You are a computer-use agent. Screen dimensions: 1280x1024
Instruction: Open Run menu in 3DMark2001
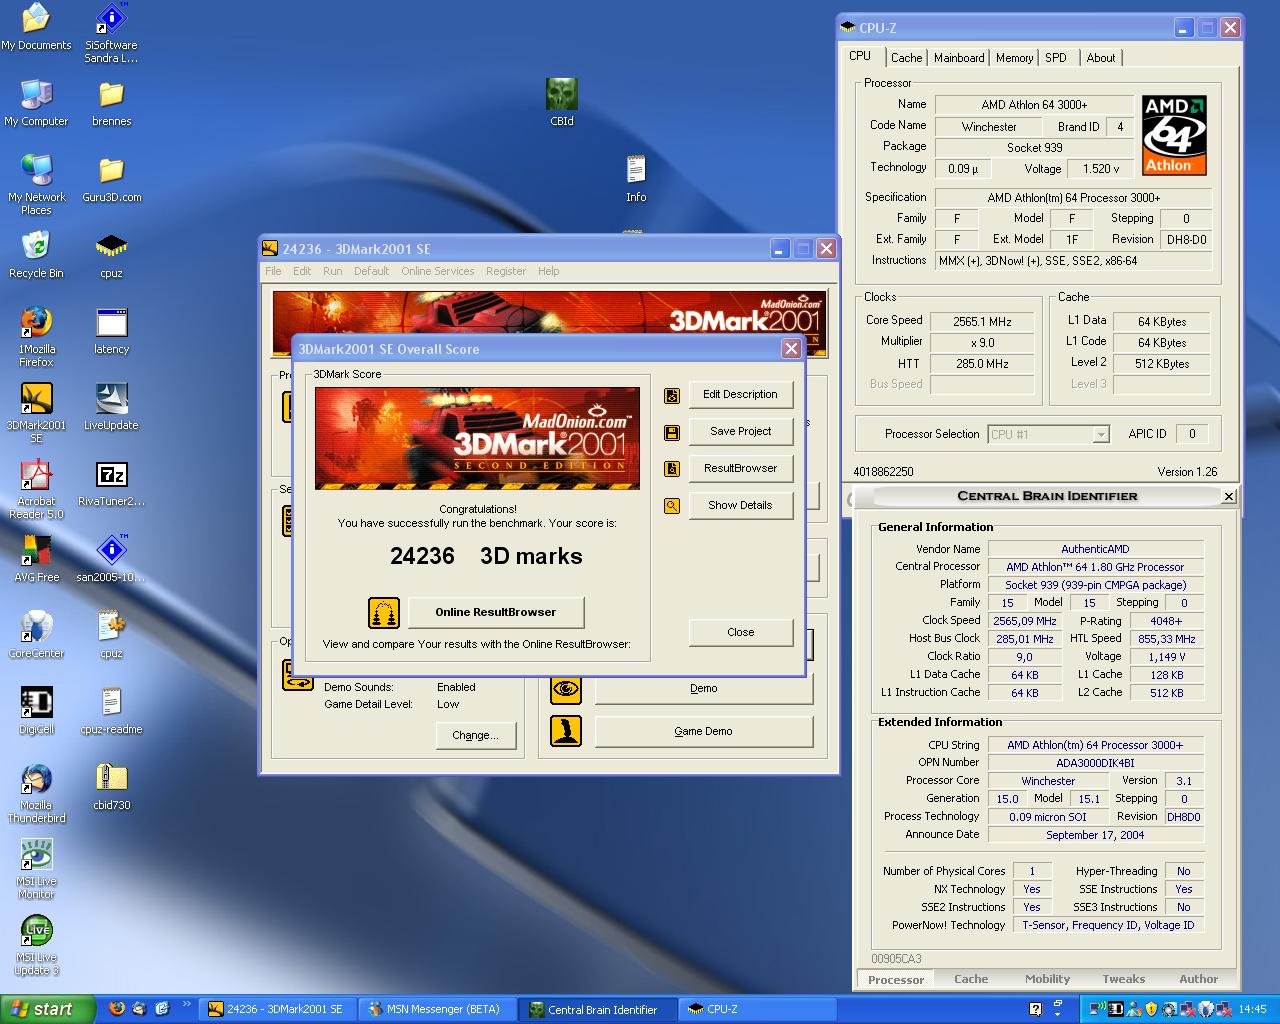point(332,271)
